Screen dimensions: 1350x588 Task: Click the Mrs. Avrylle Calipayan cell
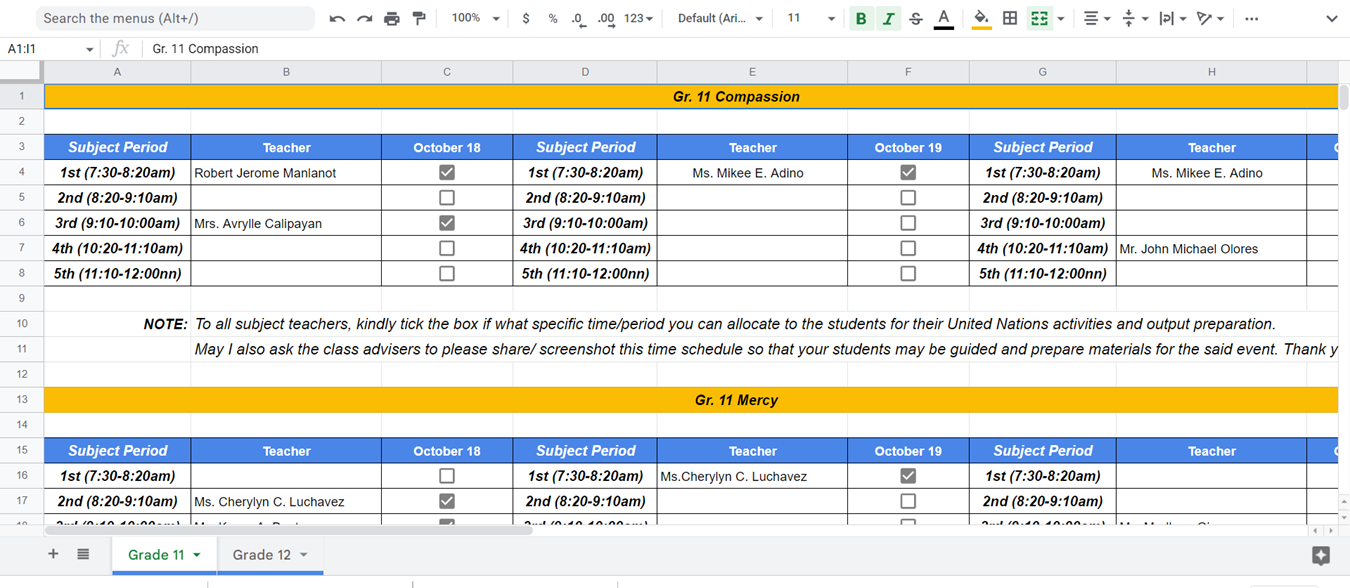(x=286, y=223)
